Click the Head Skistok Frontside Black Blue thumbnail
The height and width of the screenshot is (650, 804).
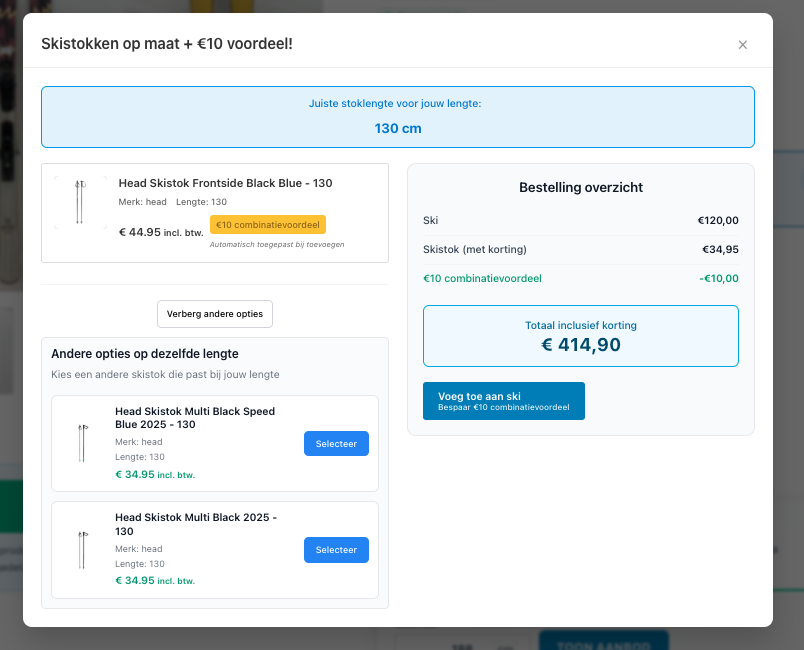point(81,202)
